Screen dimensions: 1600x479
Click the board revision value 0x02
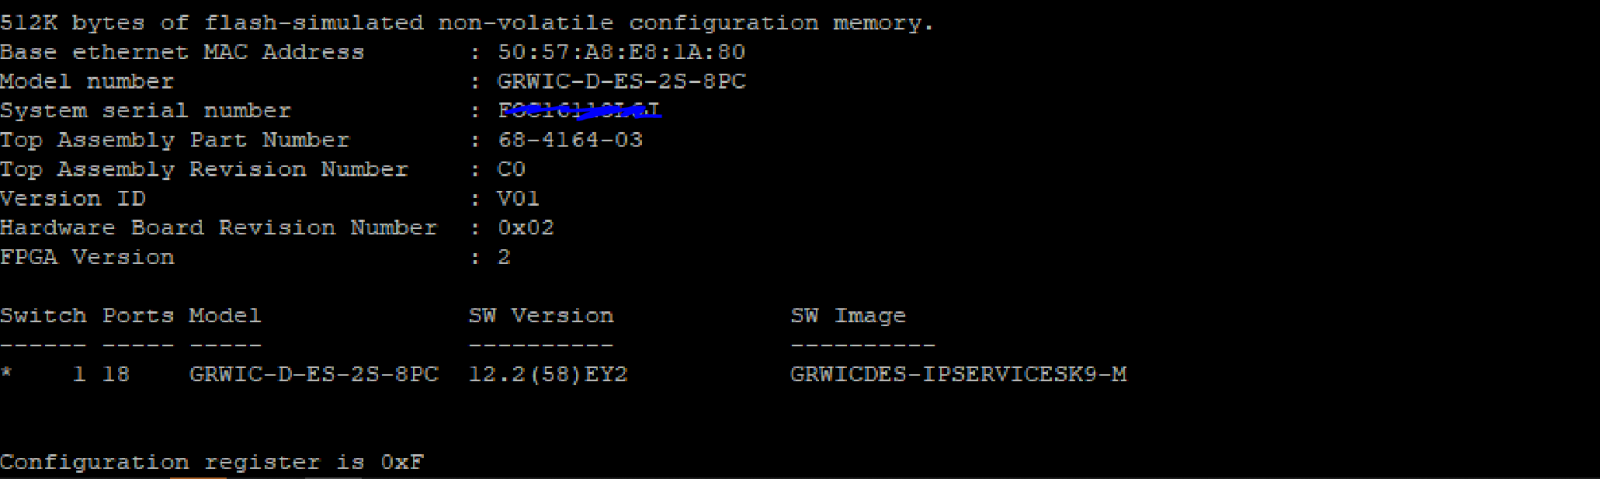(525, 227)
